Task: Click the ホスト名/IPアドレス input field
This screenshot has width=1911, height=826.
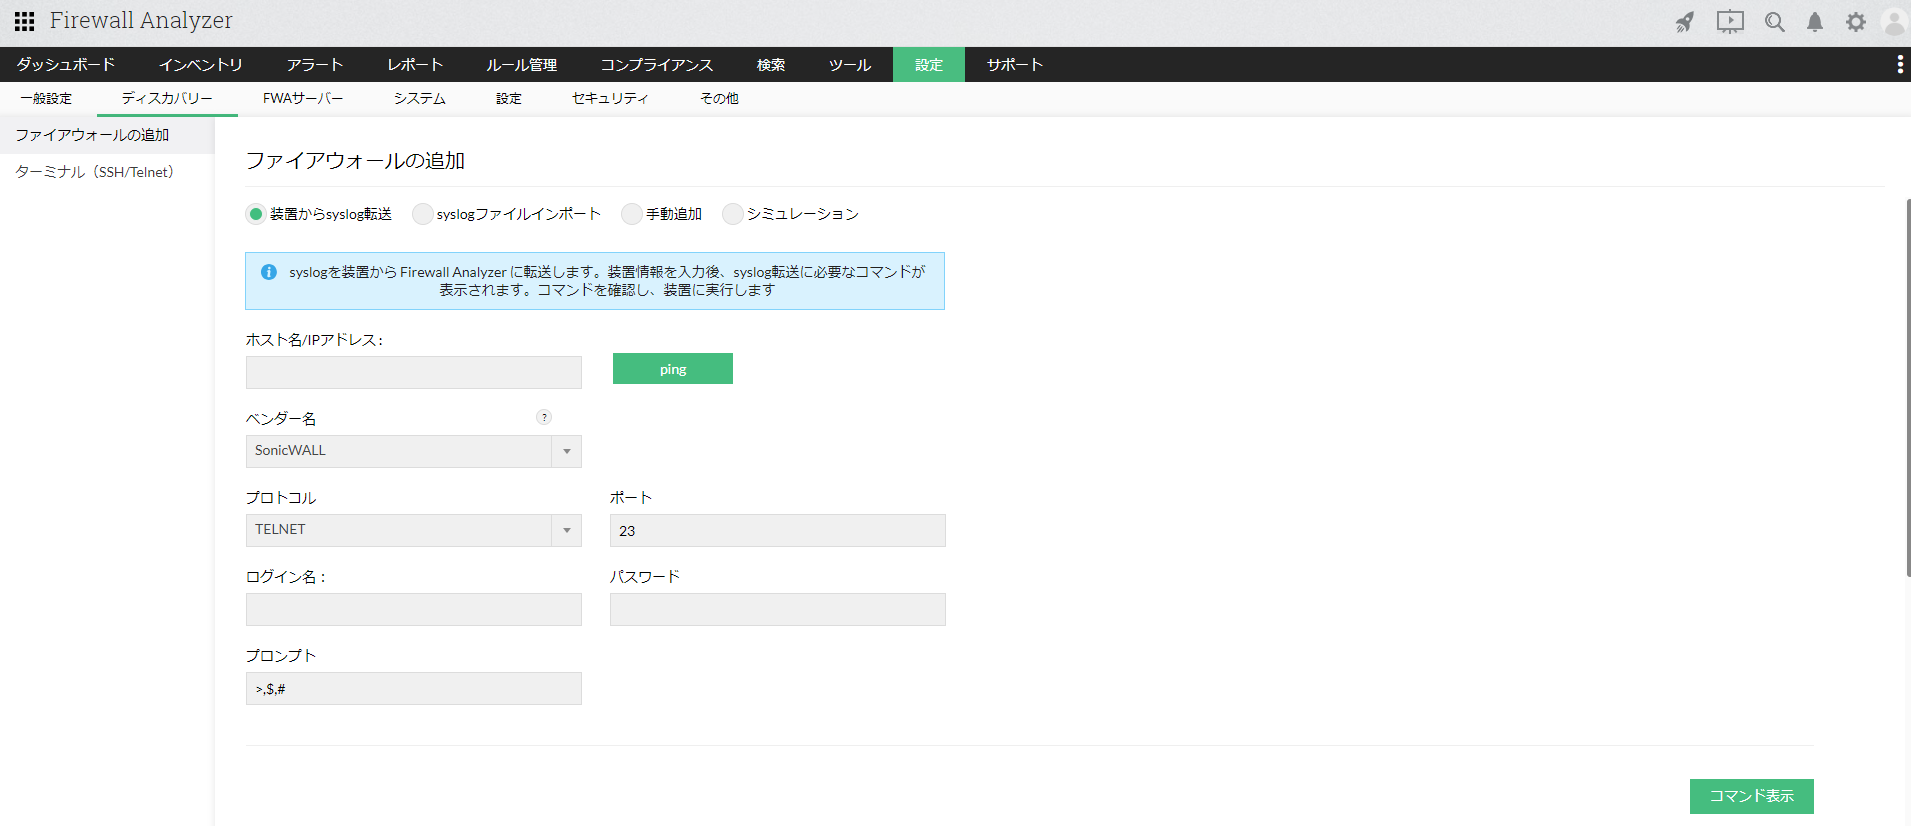Action: pyautogui.click(x=413, y=372)
